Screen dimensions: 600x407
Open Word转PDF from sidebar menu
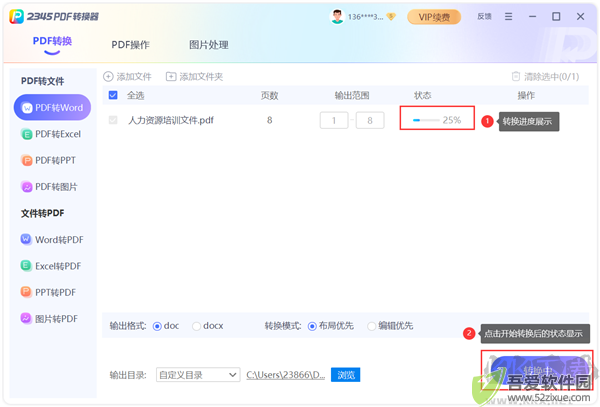[x=52, y=239]
